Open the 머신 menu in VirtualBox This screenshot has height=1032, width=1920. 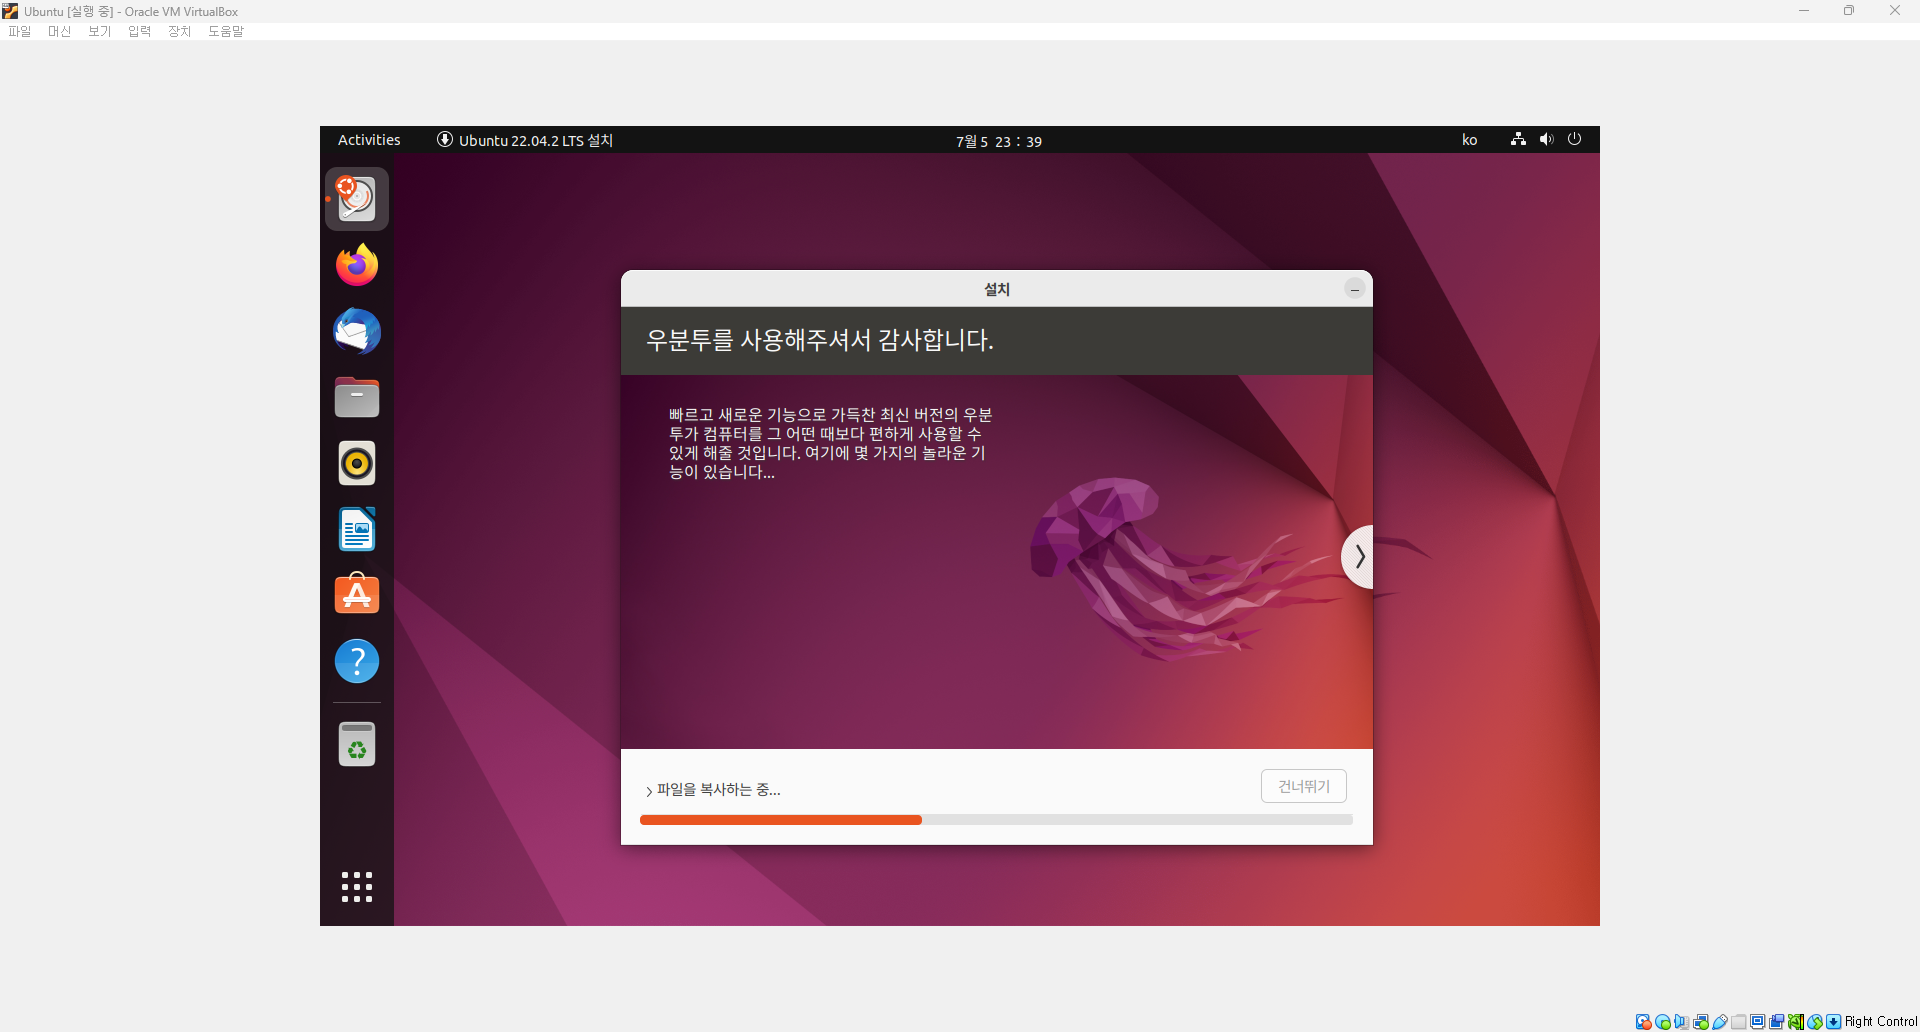coord(60,31)
